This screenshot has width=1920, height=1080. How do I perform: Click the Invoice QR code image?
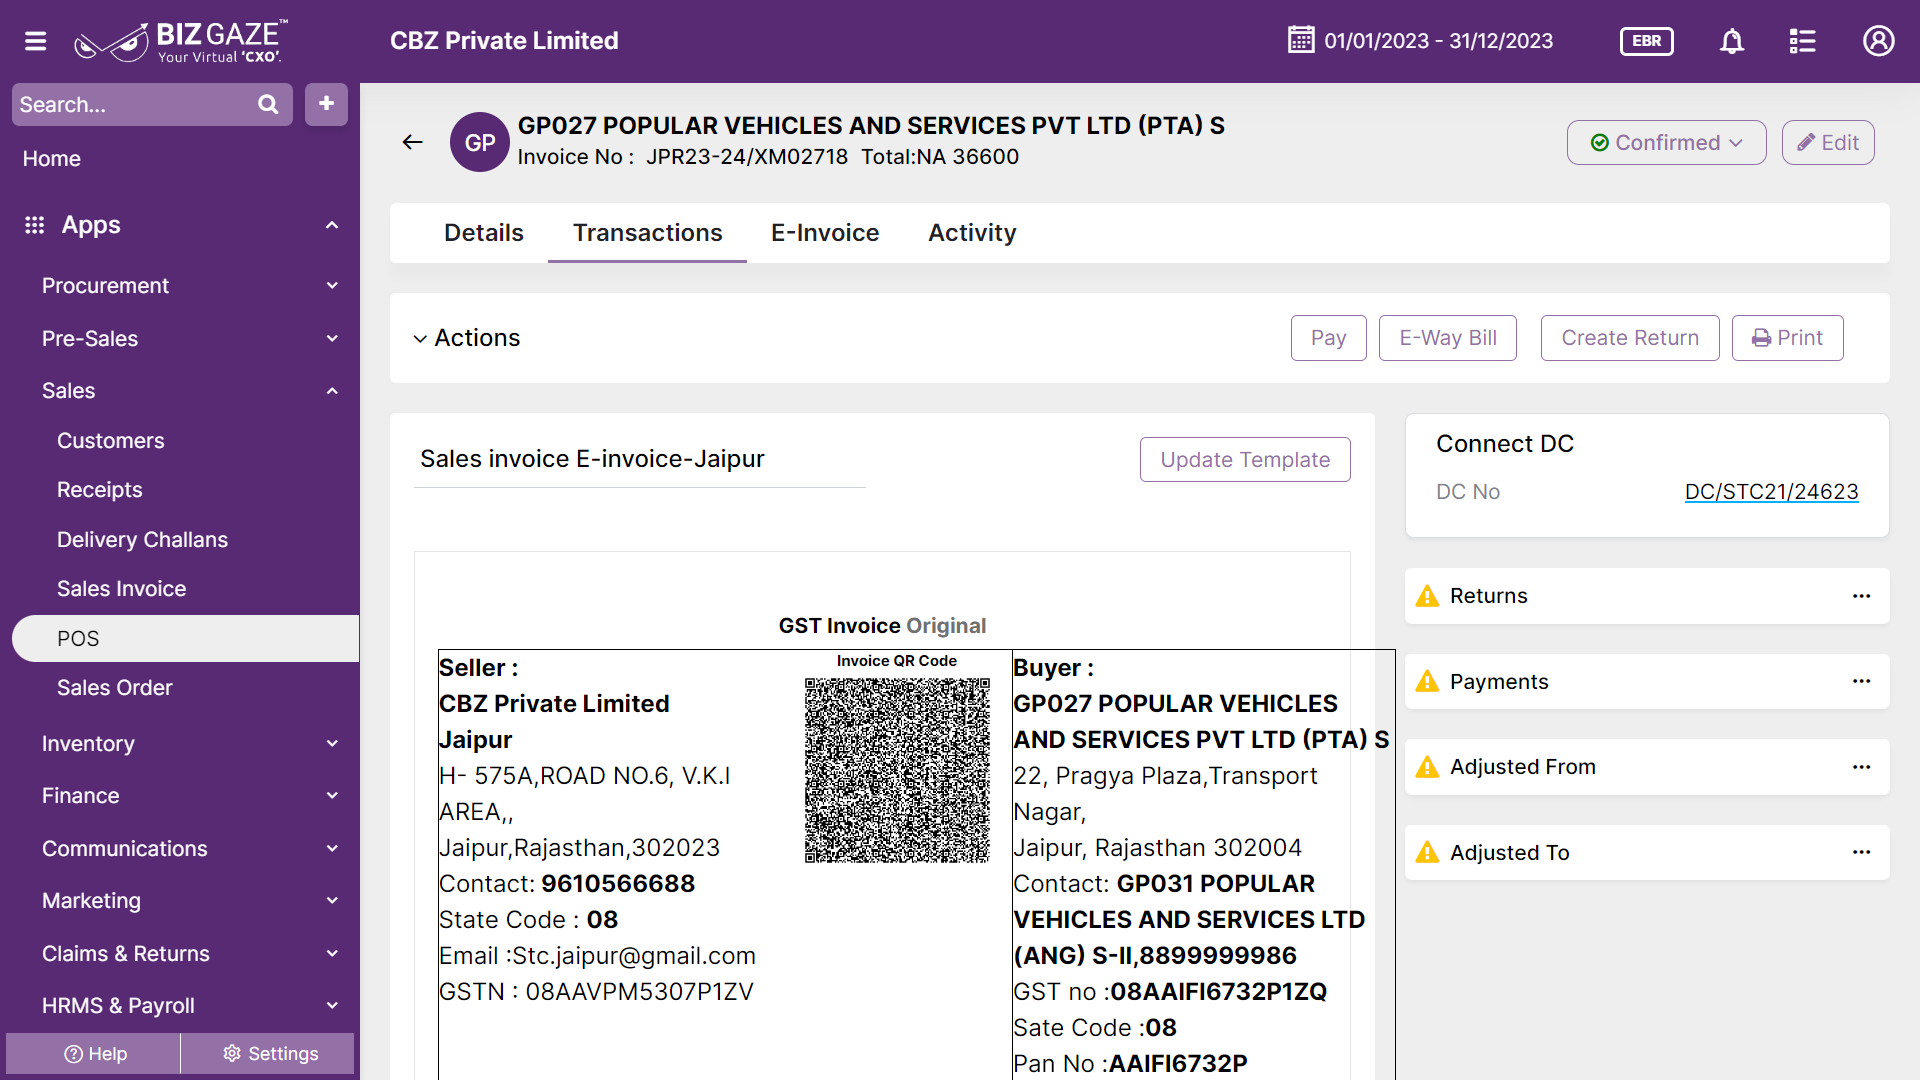coord(897,770)
